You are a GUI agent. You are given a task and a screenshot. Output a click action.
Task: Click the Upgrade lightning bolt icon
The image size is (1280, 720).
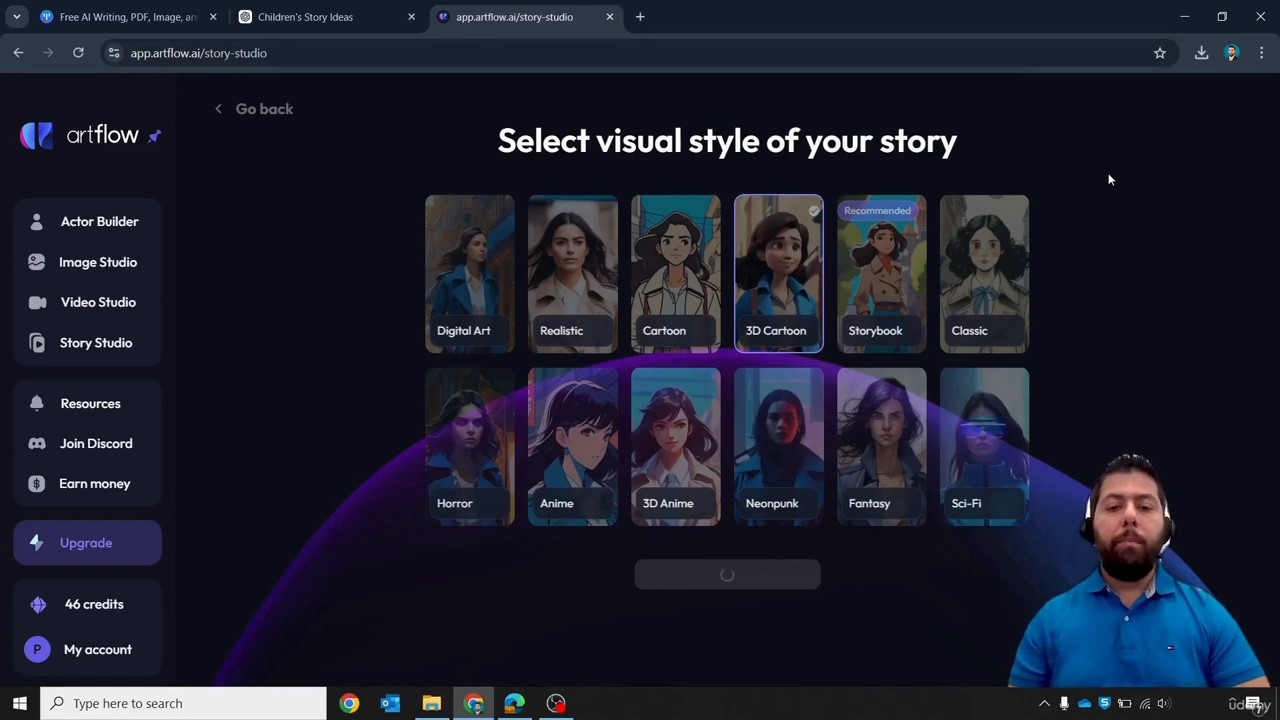point(37,542)
